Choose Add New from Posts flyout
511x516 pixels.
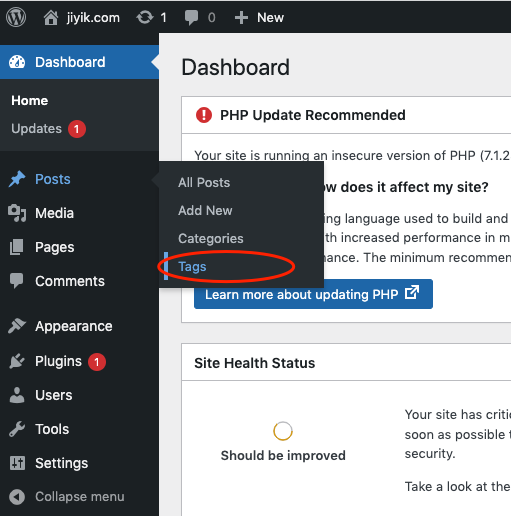(x=205, y=210)
